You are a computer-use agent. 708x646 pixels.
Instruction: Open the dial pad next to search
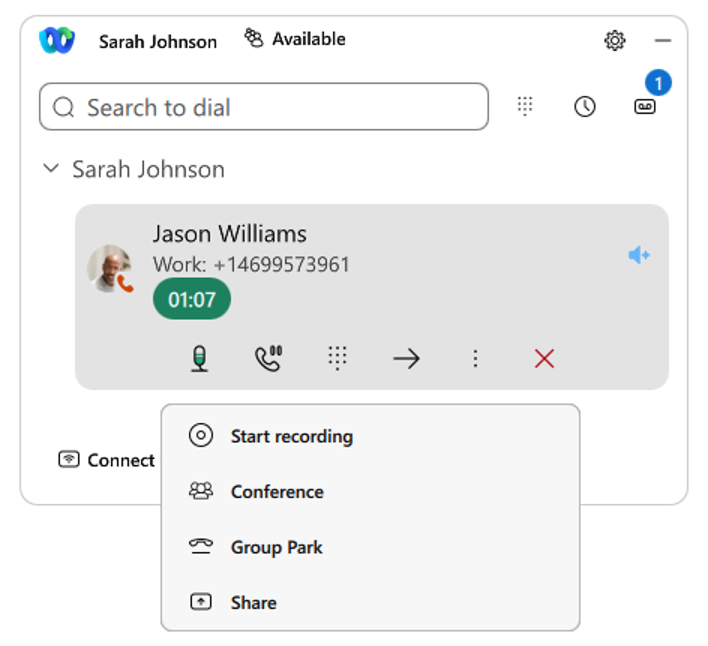click(x=525, y=107)
